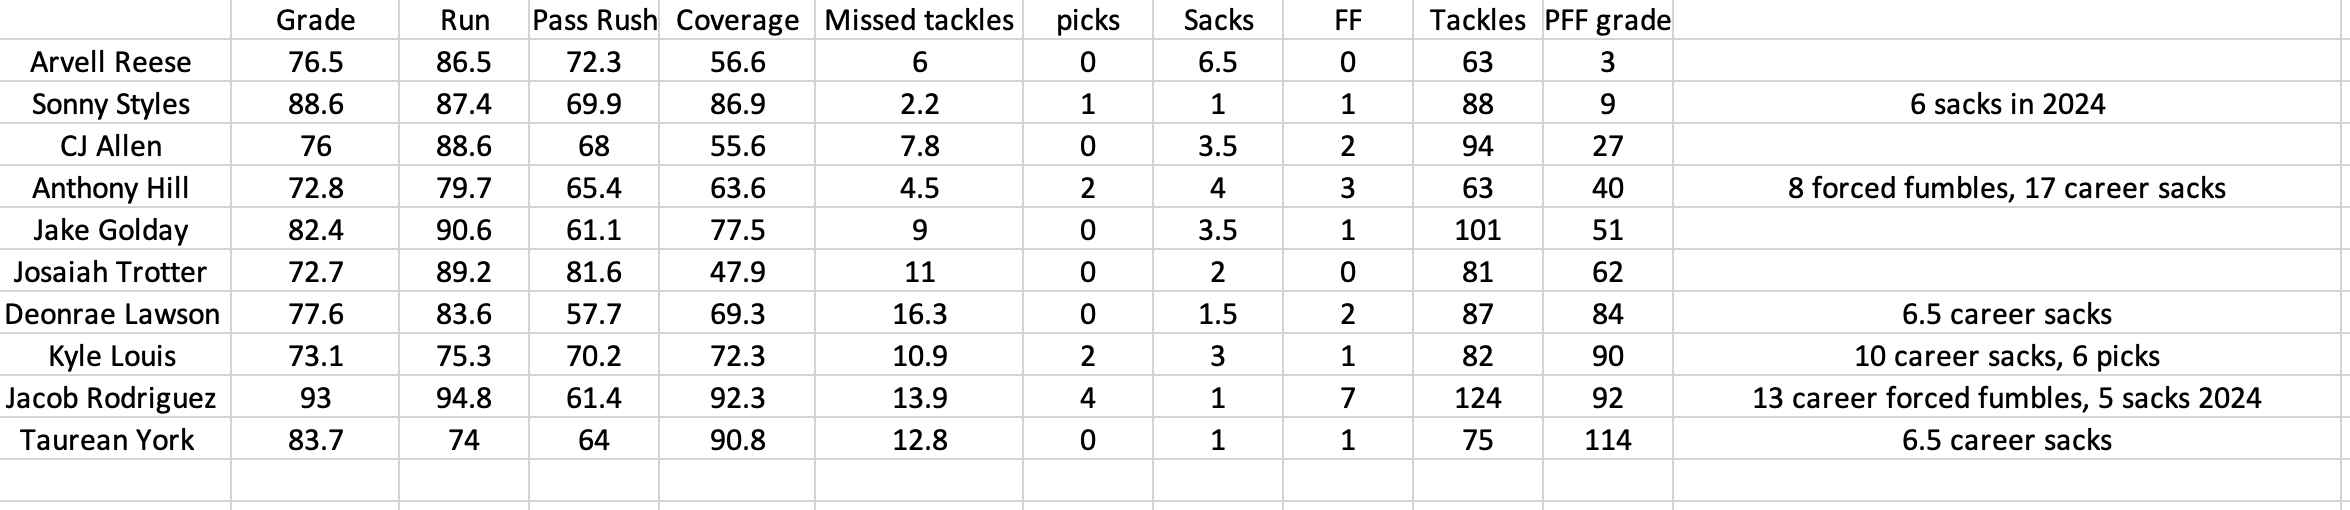The image size is (2350, 510).
Task: Select the PFF grade header cell
Action: point(1607,20)
